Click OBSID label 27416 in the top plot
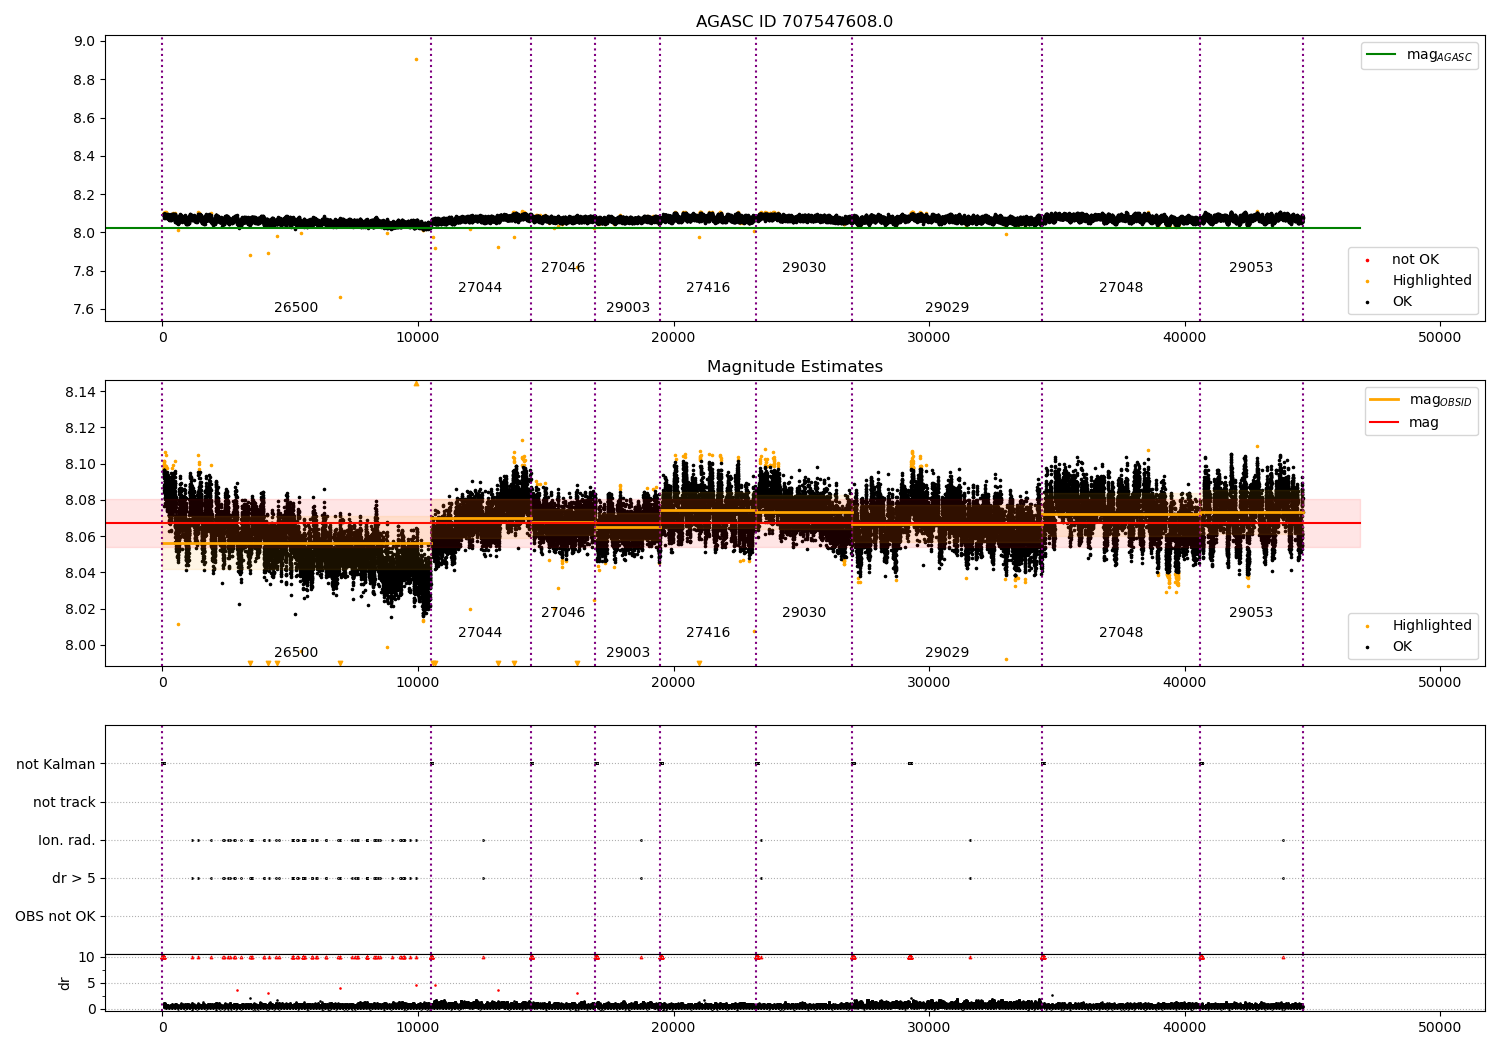 pos(708,288)
